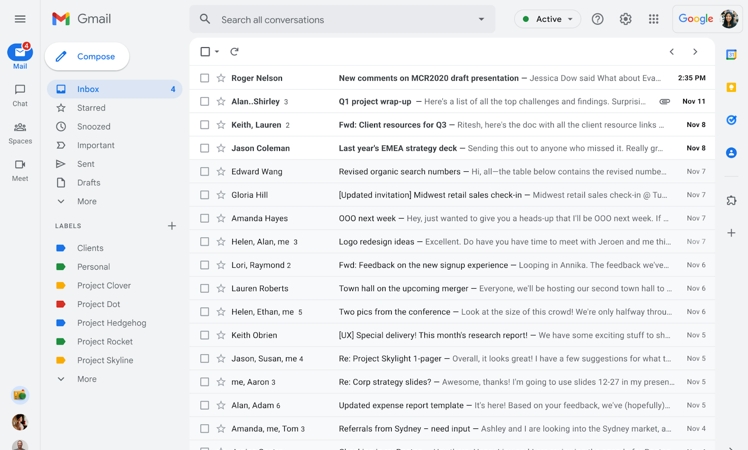Screen dimensions: 748x450
Task: Open Spaces in the left rail
Action: pos(20,133)
